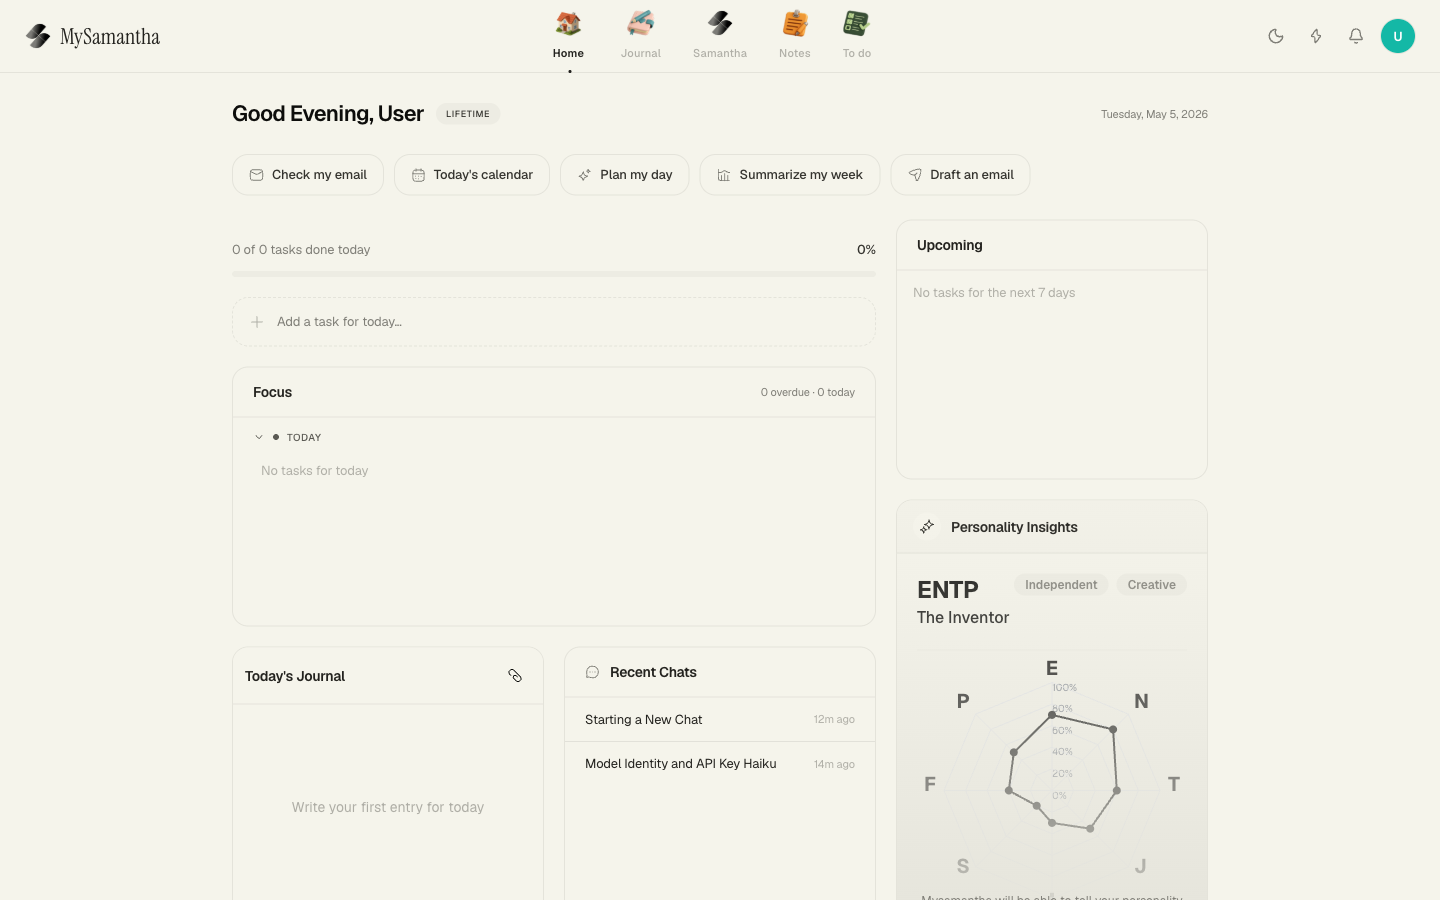
Task: Click the lightning bolt icon
Action: 1316,36
